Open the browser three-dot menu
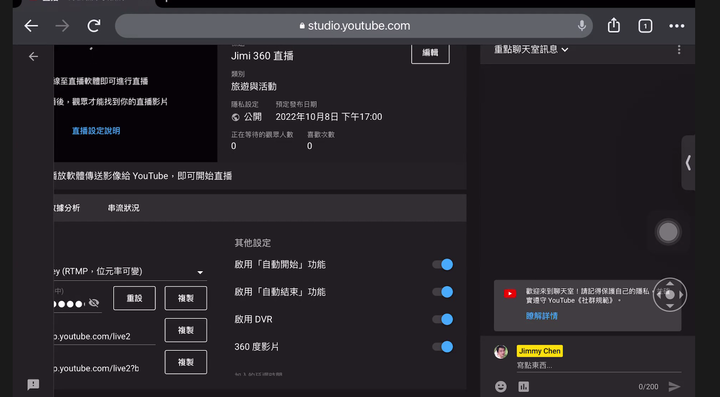The width and height of the screenshot is (720, 397). (x=676, y=26)
